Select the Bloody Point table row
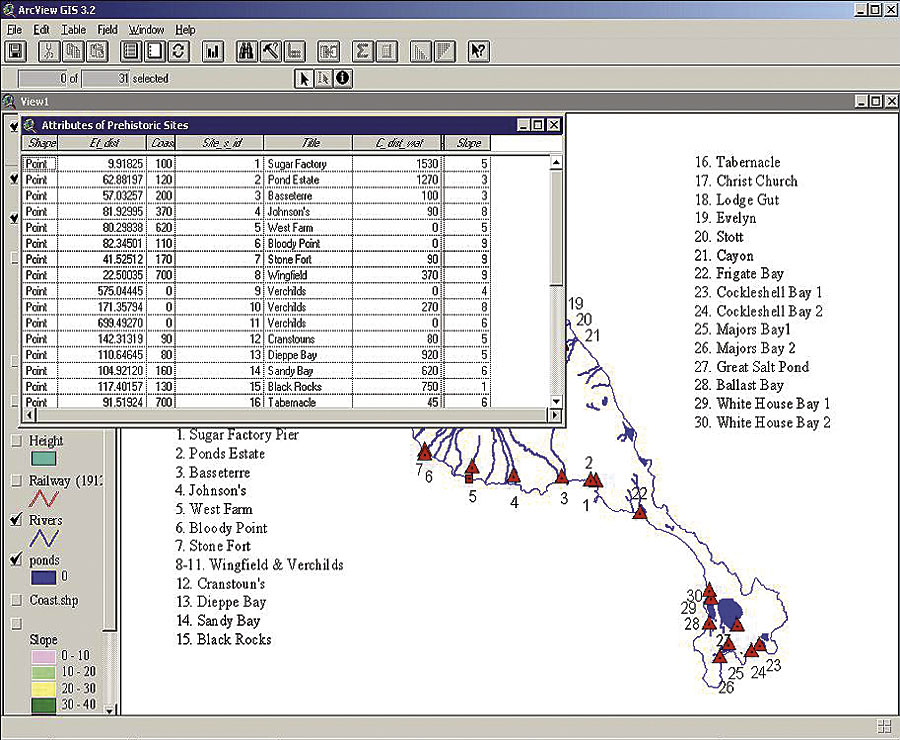 click(x=256, y=243)
